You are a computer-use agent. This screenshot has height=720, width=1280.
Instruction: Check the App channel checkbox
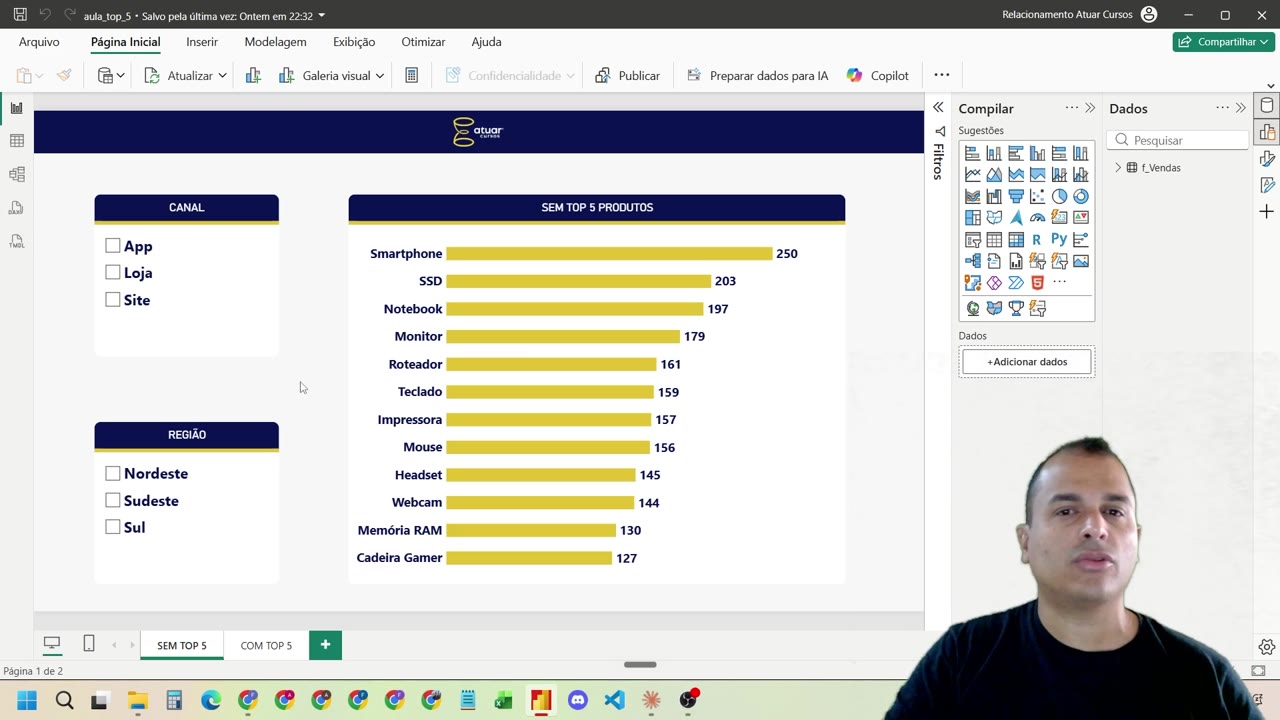tap(113, 246)
